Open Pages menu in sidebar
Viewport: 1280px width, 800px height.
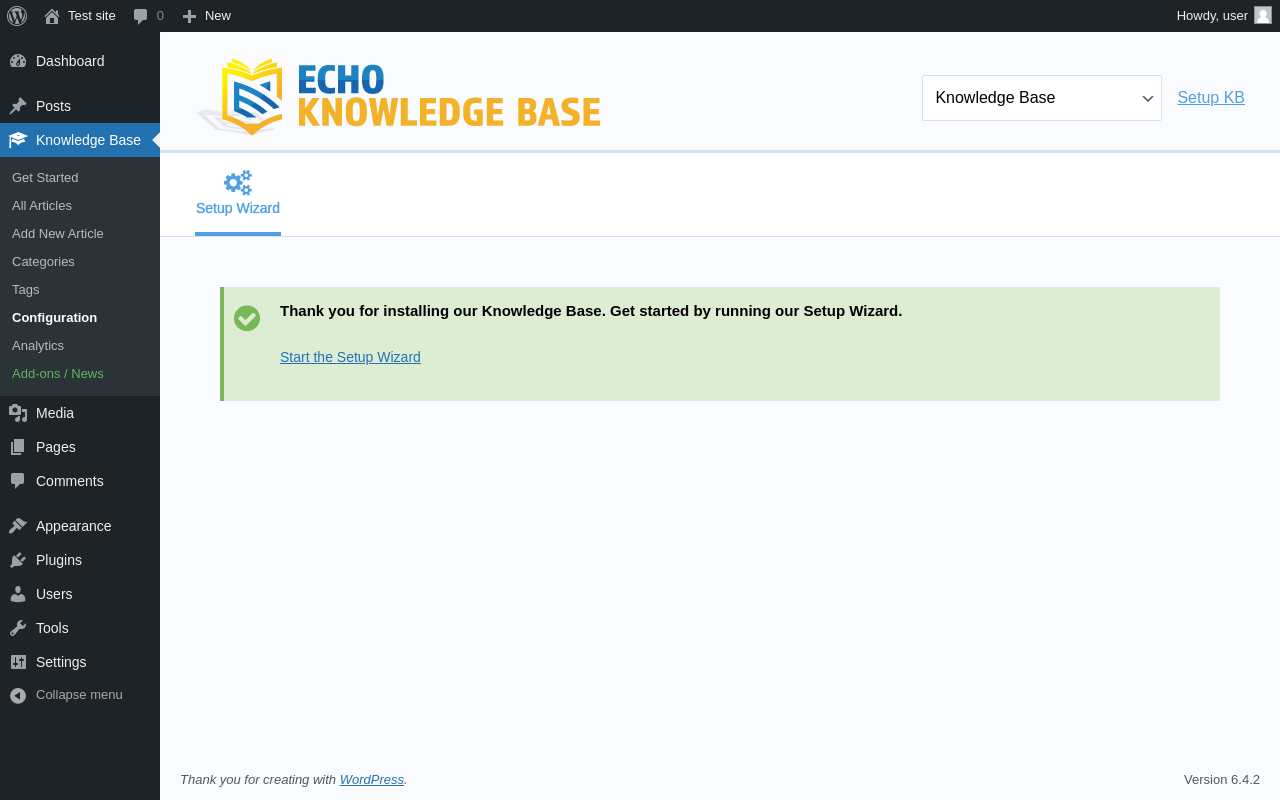(80, 447)
